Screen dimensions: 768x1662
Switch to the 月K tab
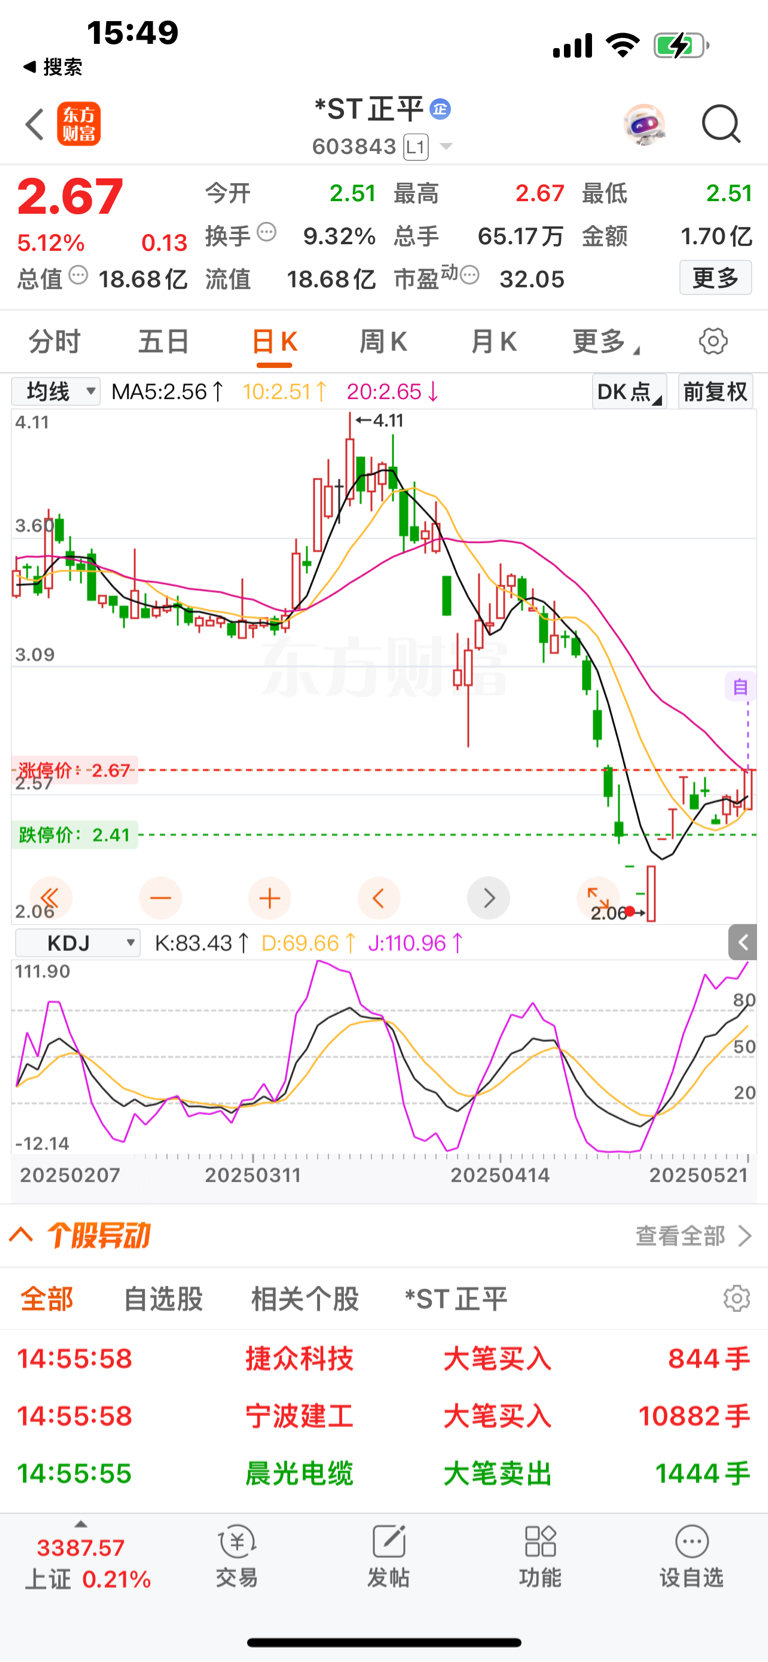click(493, 342)
